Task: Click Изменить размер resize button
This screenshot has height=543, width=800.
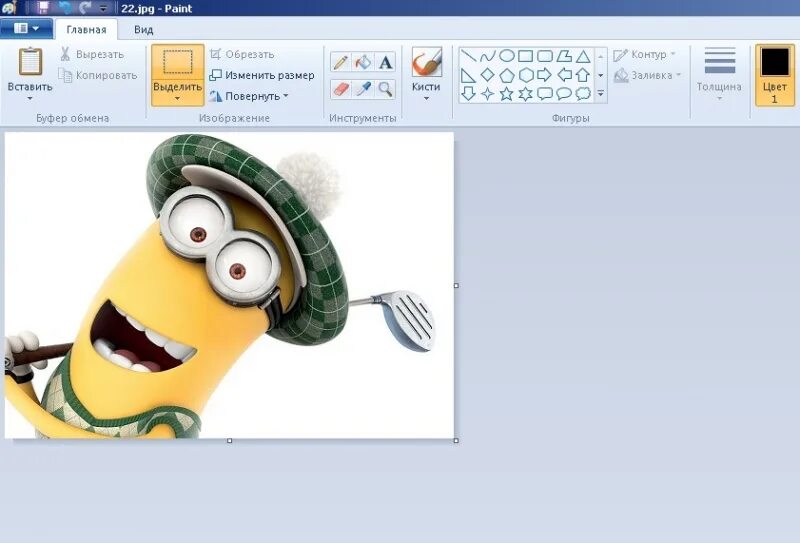Action: 262,75
